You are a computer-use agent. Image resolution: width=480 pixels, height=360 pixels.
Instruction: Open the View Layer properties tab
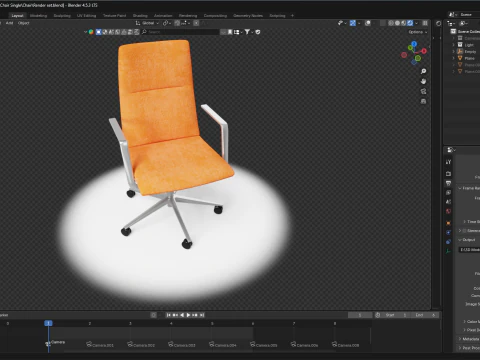(448, 192)
